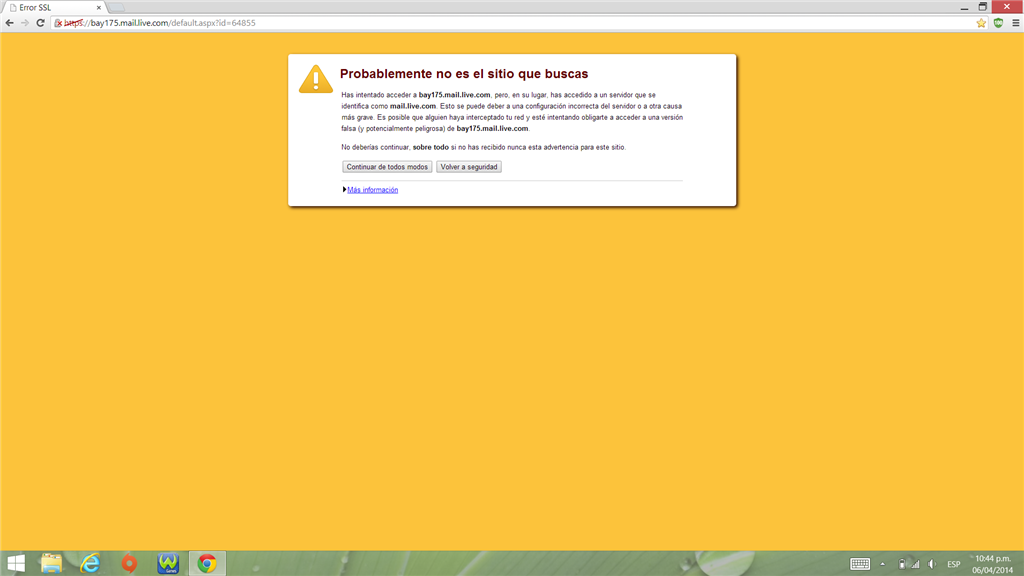The image size is (1024, 576).
Task: Open the orange taskbar app icon
Action: [x=129, y=563]
